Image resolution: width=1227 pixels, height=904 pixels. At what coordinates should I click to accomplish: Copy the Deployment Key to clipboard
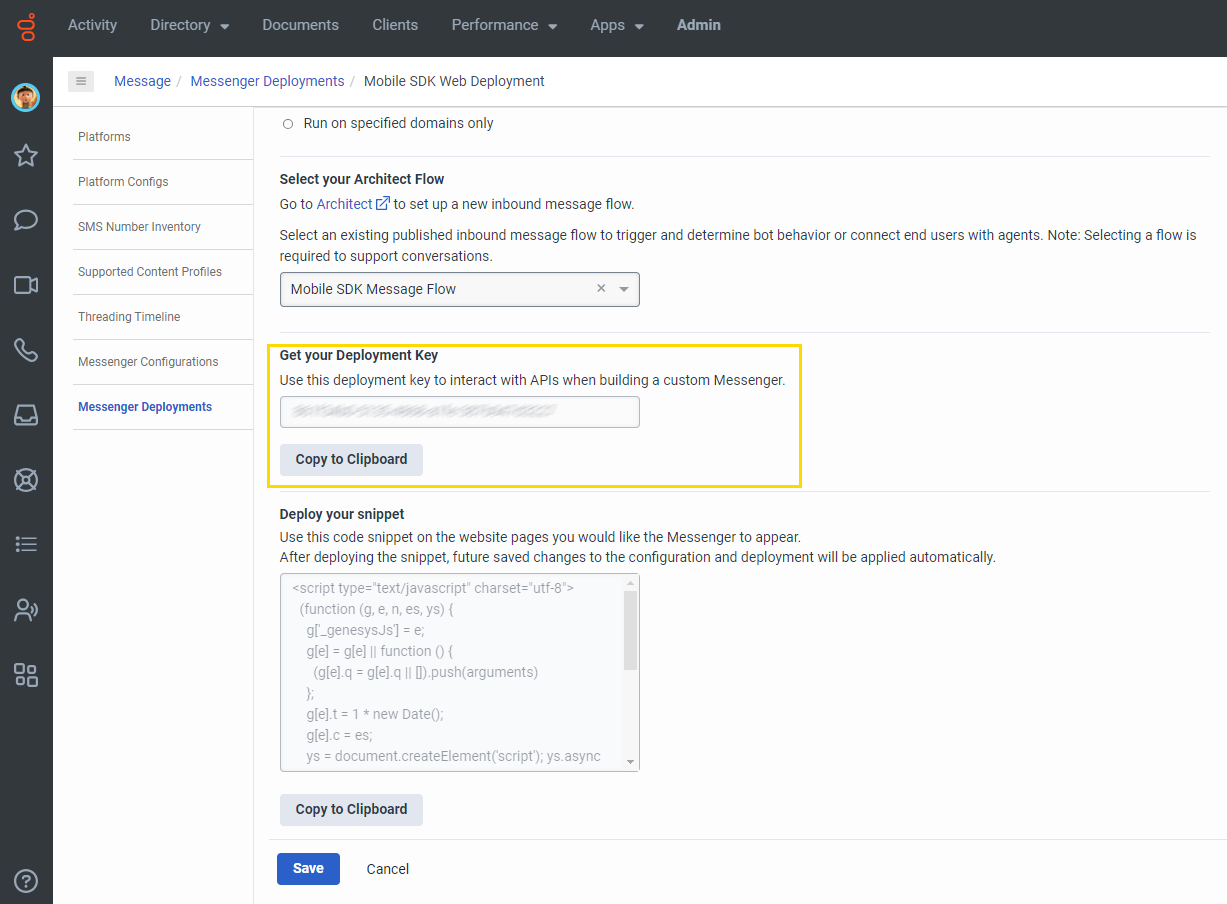click(x=351, y=459)
